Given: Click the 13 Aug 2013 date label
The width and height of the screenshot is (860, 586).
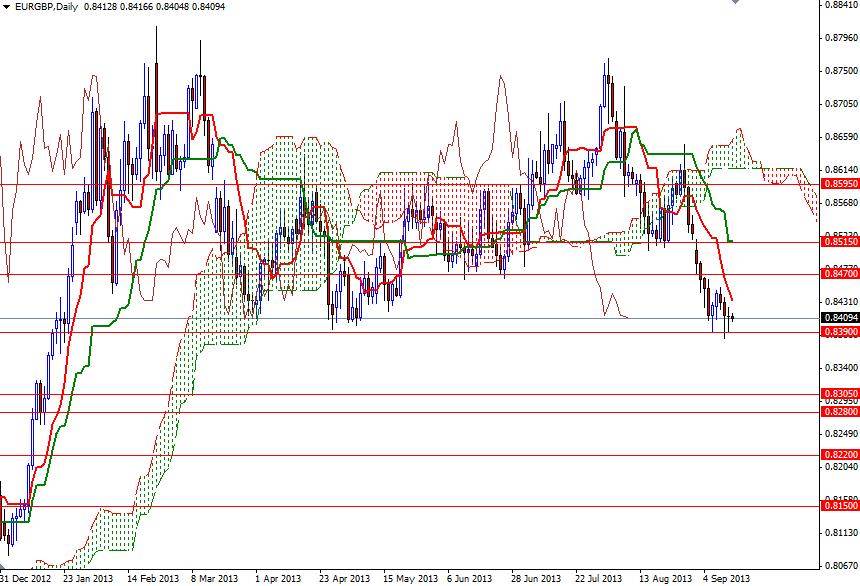Looking at the screenshot, I should point(666,578).
